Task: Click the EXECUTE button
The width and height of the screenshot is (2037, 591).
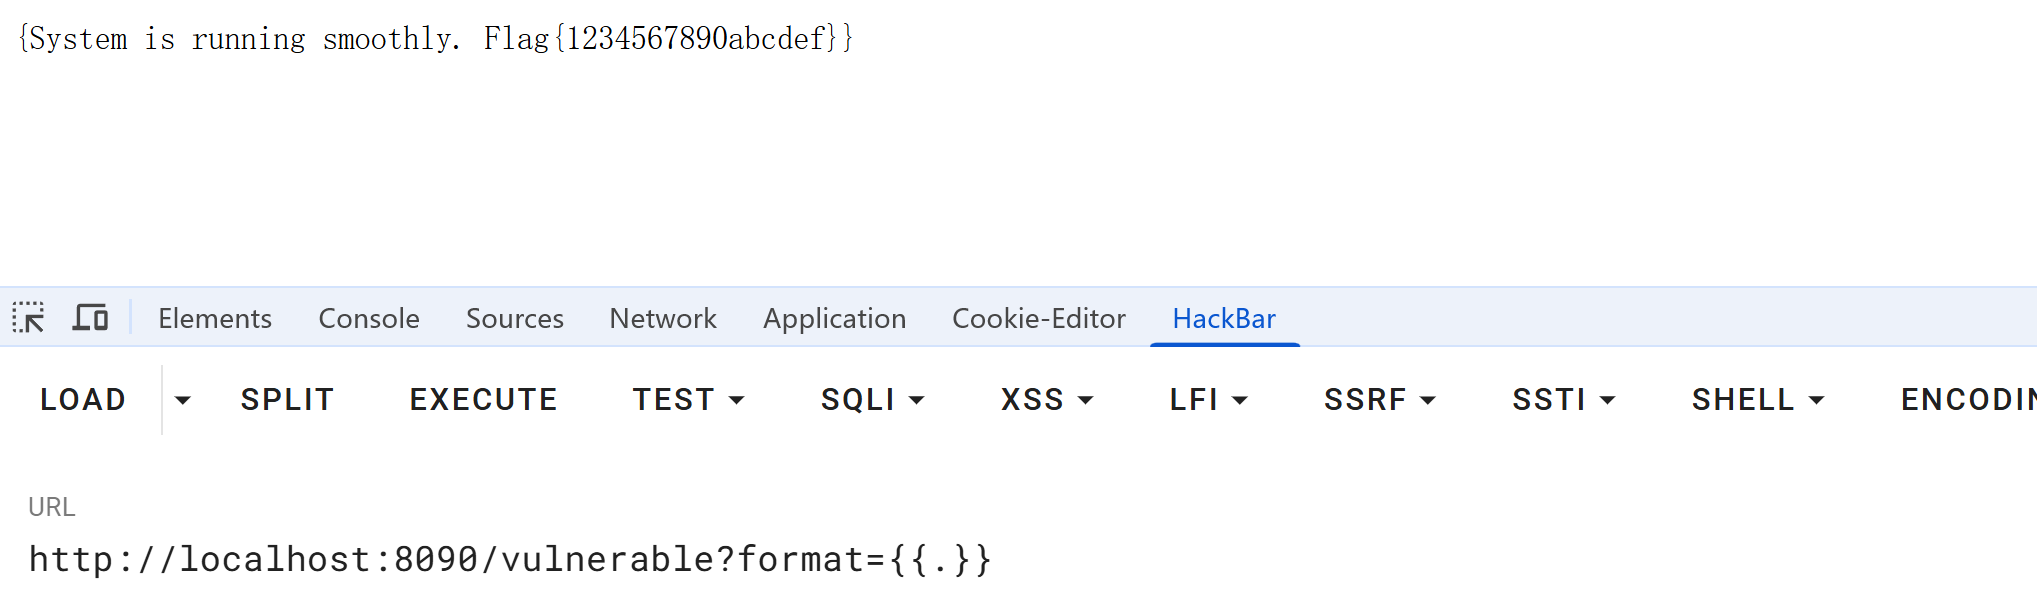Action: (x=483, y=400)
